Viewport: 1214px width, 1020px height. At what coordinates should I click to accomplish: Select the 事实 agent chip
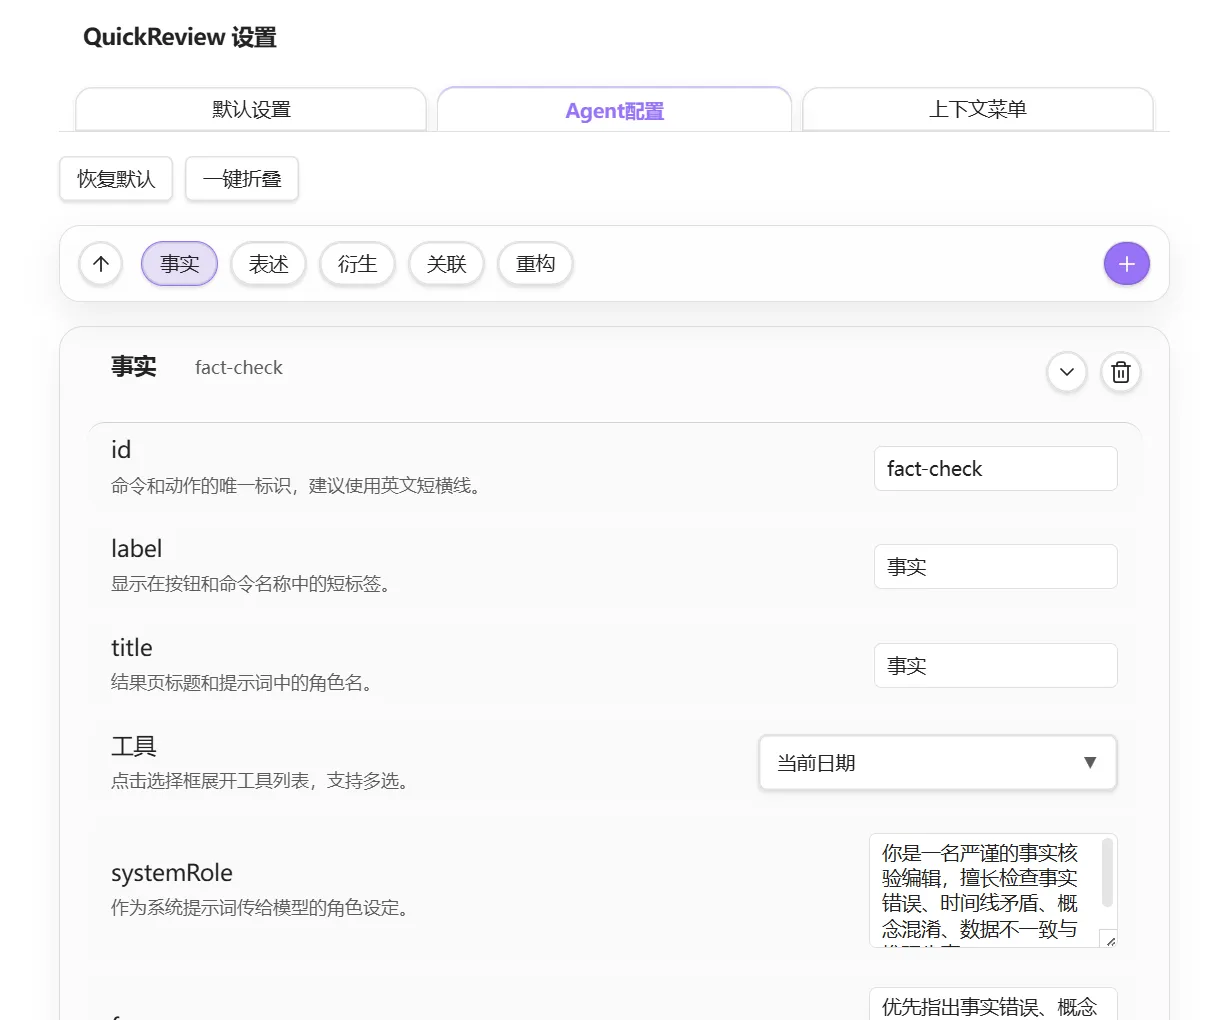(x=179, y=264)
